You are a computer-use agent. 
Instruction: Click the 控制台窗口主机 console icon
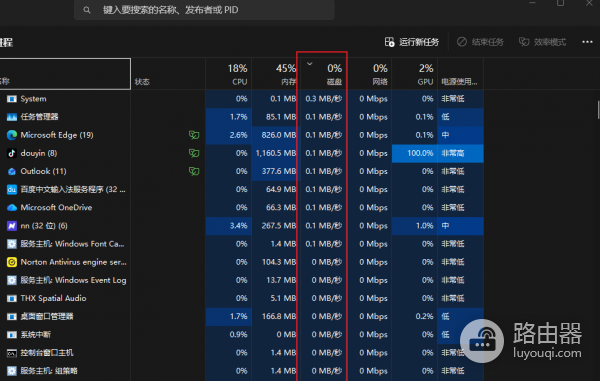pyautogui.click(x=12, y=353)
